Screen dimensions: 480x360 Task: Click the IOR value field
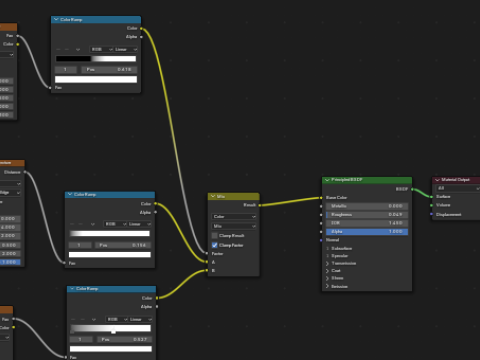tap(367, 223)
